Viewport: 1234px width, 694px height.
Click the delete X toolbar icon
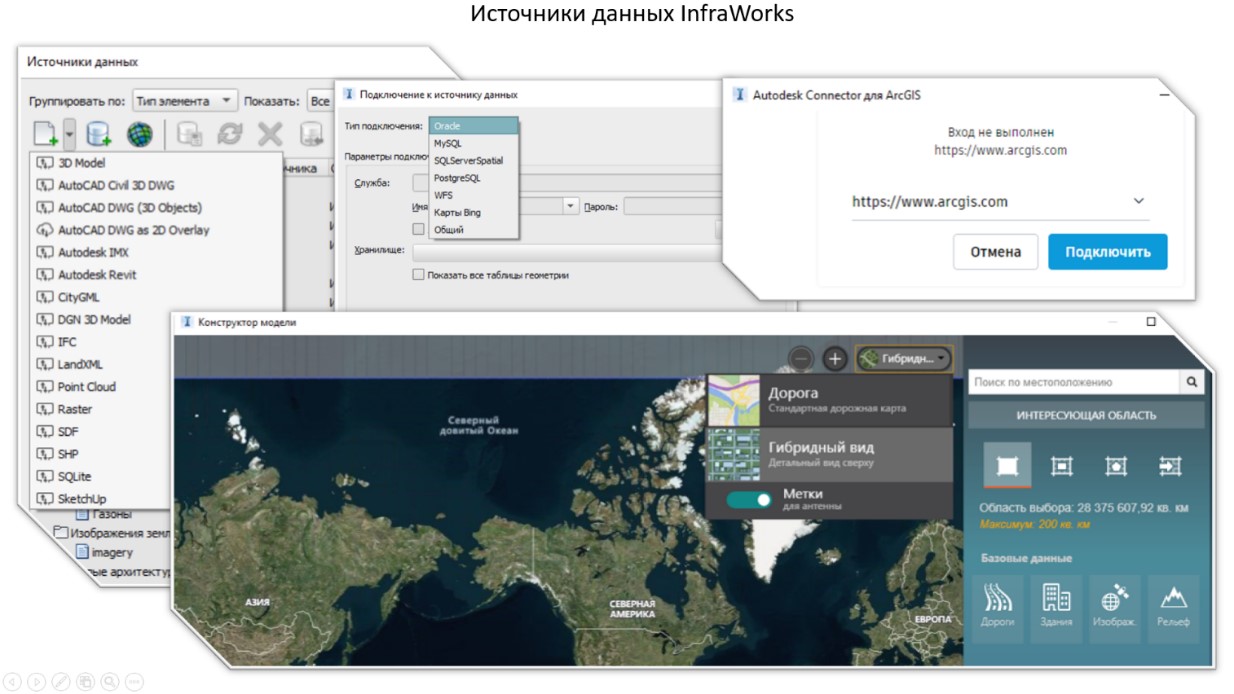click(270, 134)
